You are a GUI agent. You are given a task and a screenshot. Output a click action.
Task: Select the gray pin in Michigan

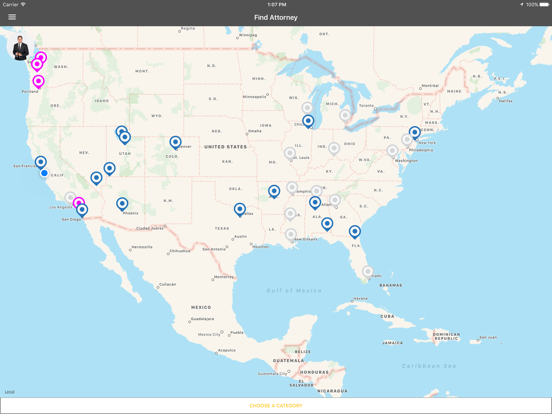pyautogui.click(x=345, y=116)
